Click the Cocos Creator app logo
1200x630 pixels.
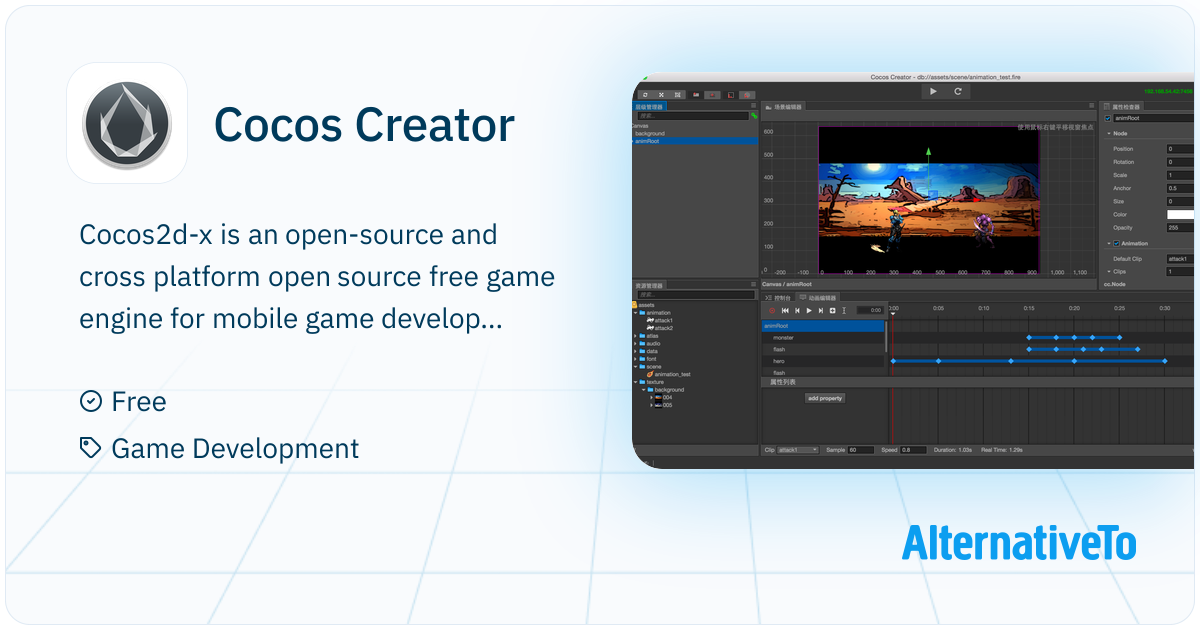(127, 123)
